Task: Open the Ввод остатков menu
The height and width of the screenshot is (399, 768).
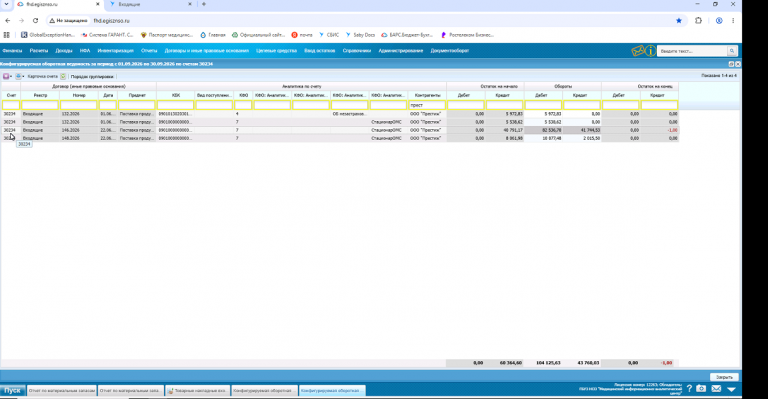Action: 319,51
